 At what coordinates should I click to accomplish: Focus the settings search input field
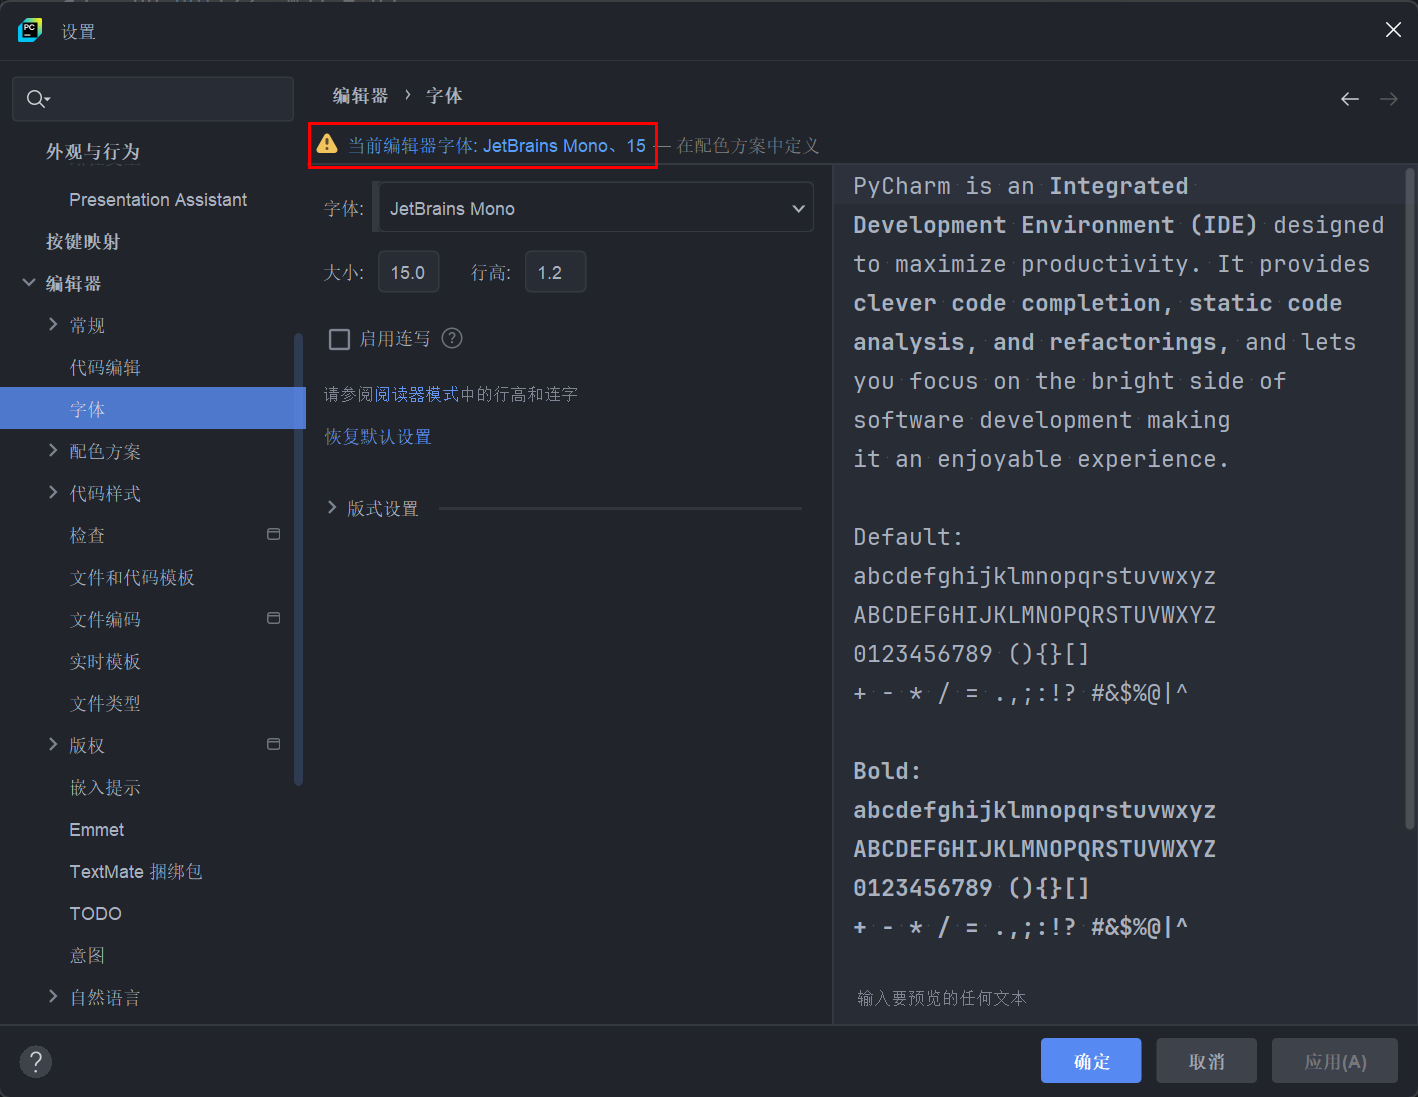(x=153, y=99)
